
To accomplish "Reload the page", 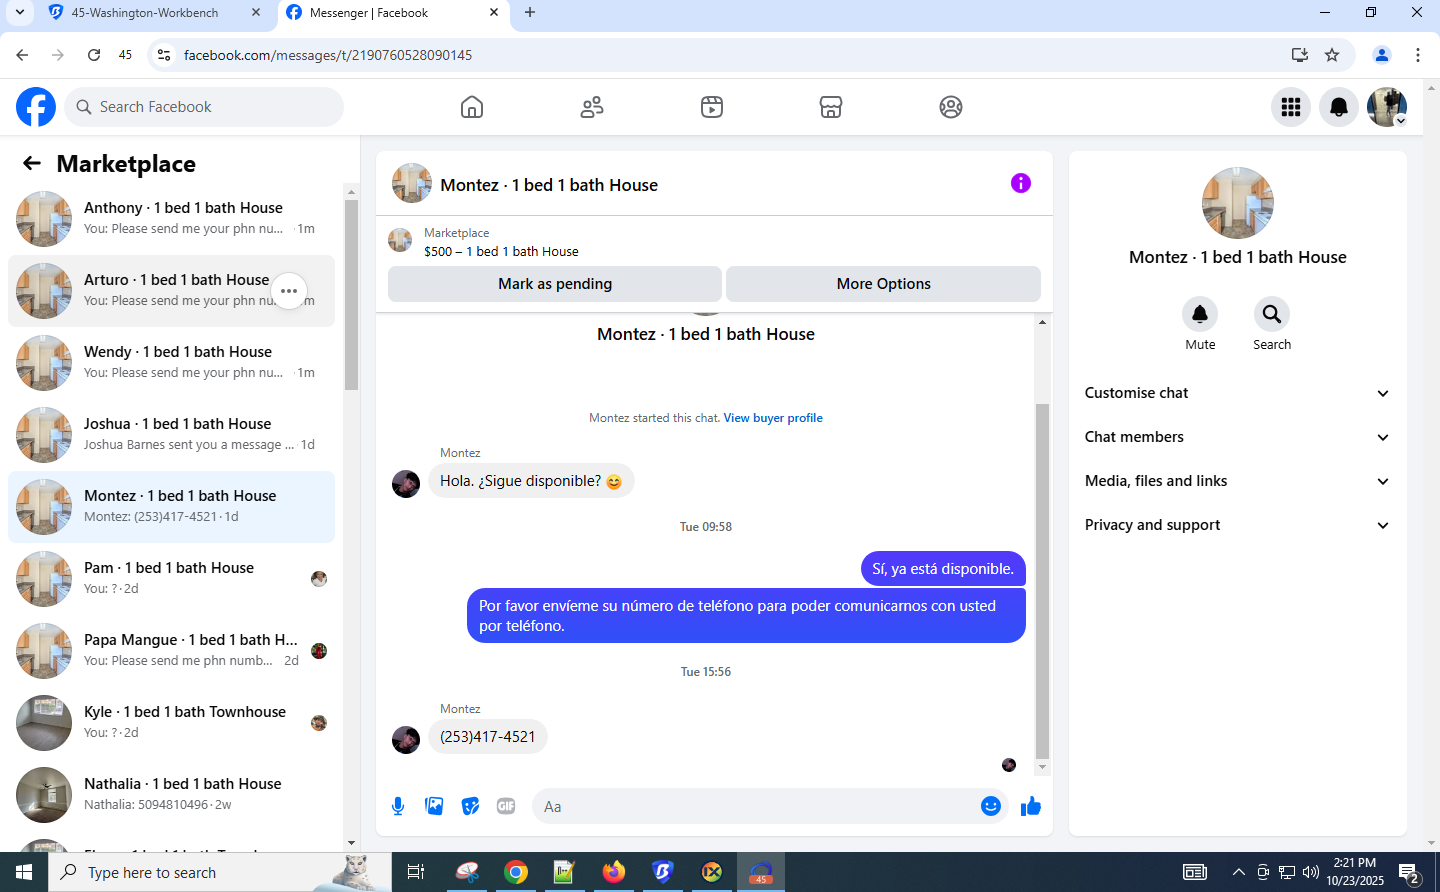I will (x=94, y=55).
